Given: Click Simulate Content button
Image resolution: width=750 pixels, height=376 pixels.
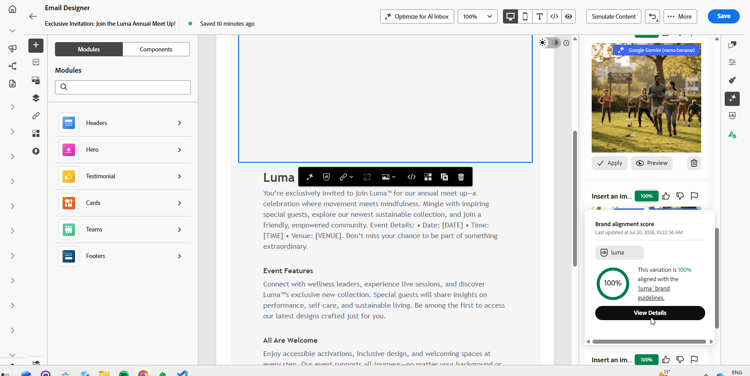Looking at the screenshot, I should click(x=613, y=16).
